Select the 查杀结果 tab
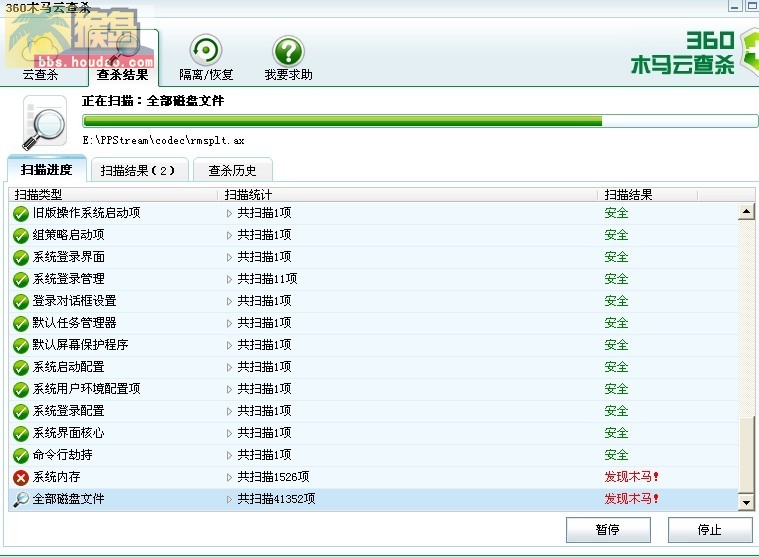 point(123,58)
